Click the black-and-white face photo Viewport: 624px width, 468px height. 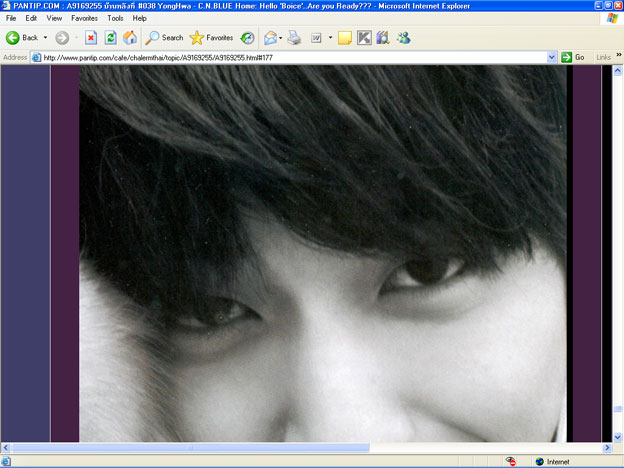pos(323,254)
